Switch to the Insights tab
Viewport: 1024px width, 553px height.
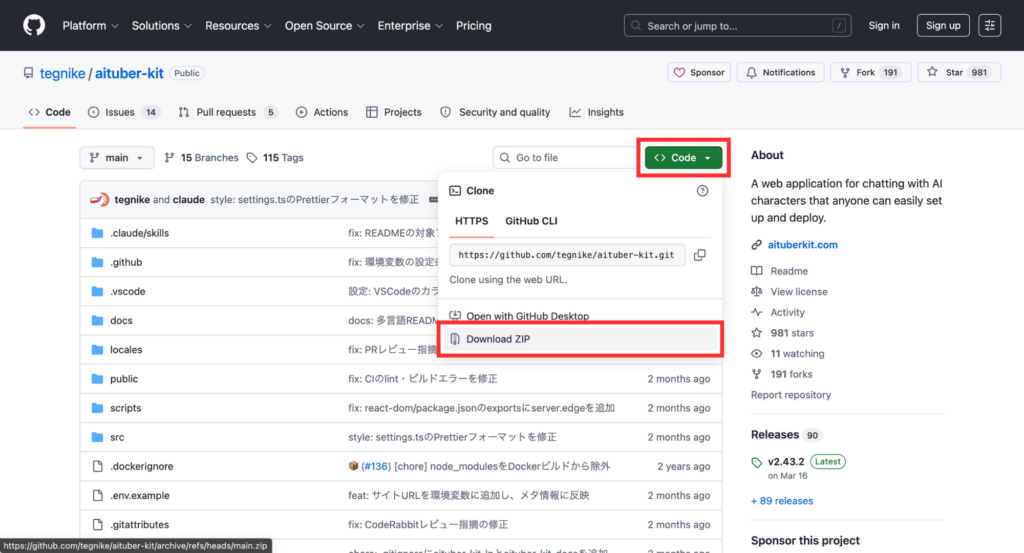(596, 112)
